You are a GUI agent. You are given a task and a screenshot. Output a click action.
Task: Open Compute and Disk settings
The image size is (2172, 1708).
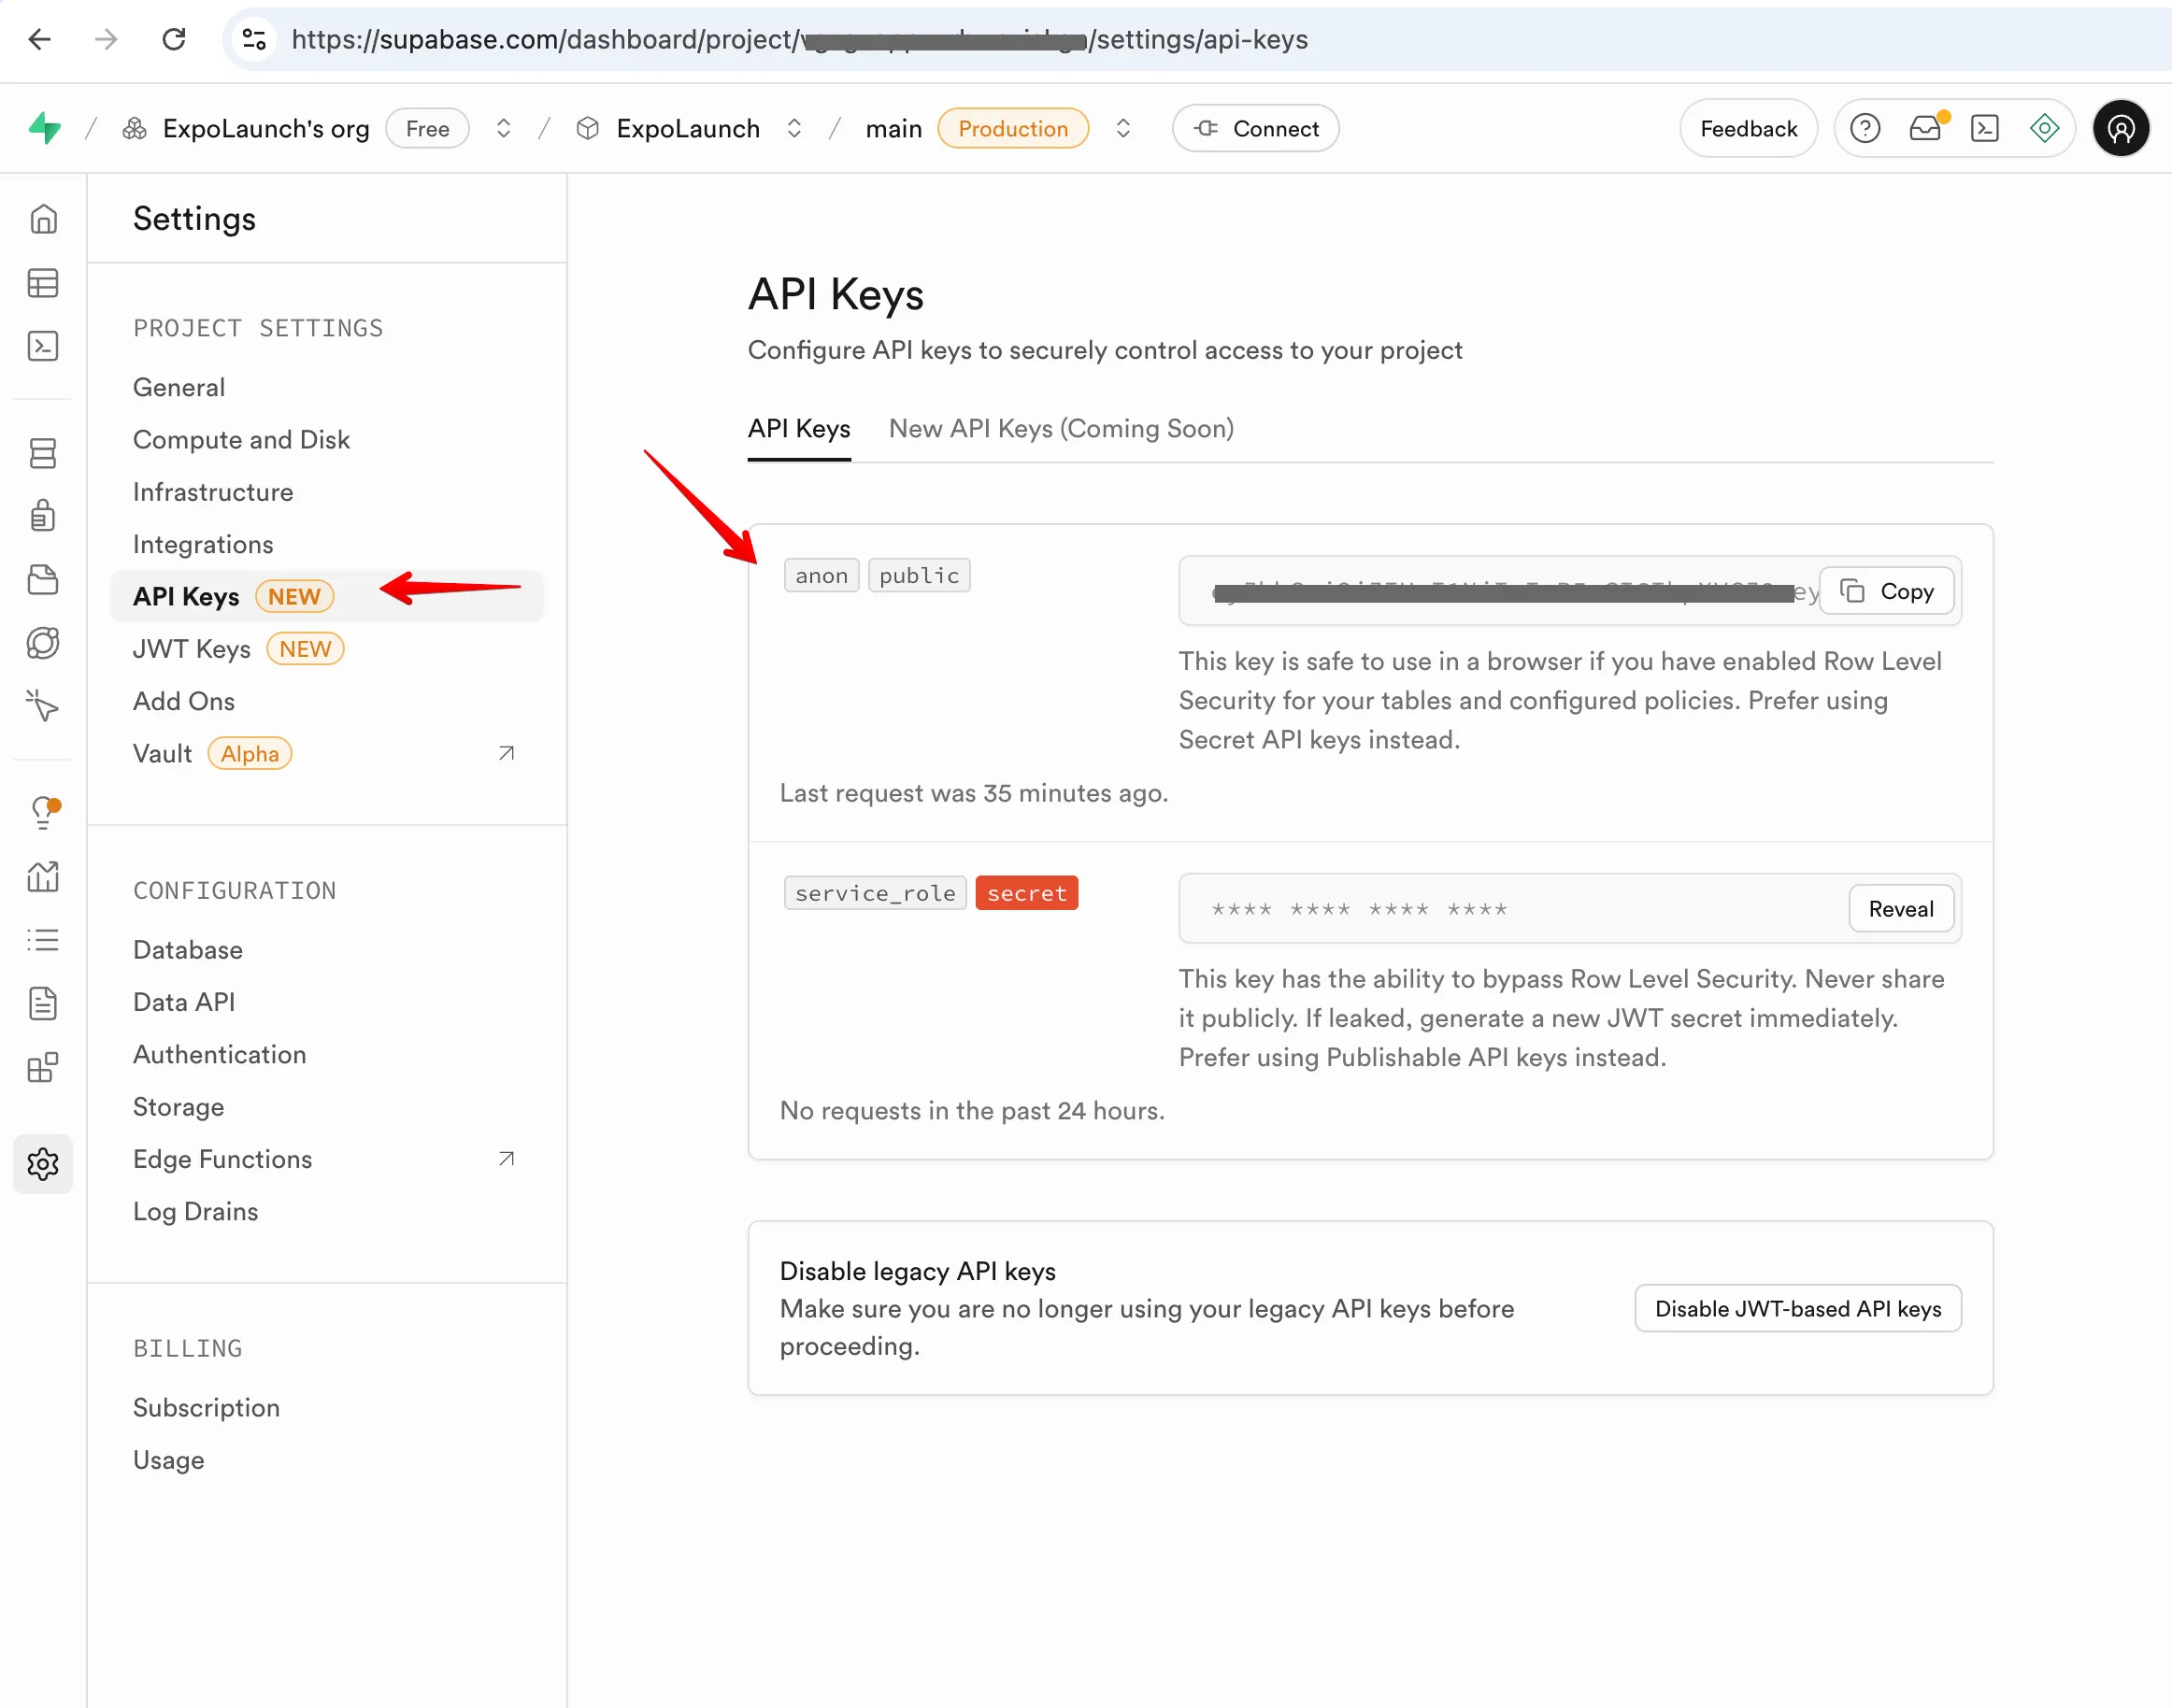241,440
